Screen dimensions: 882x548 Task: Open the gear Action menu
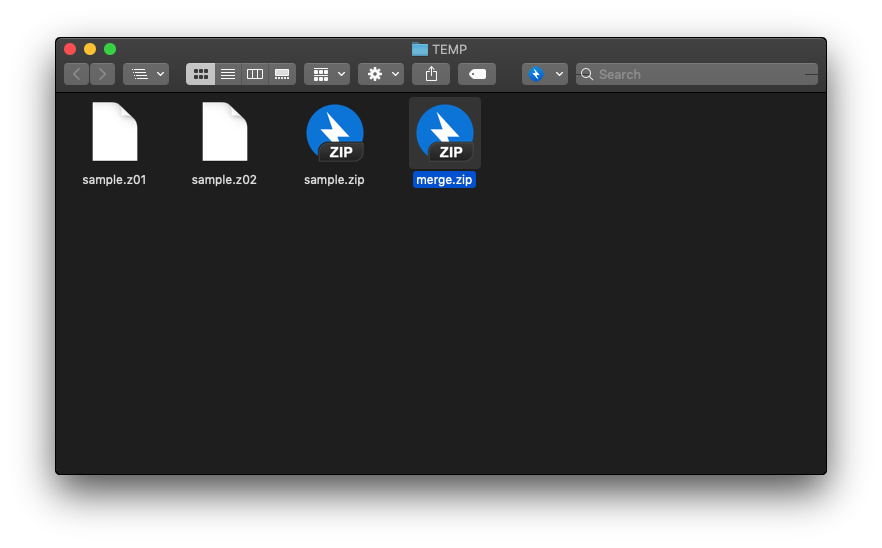tap(381, 74)
